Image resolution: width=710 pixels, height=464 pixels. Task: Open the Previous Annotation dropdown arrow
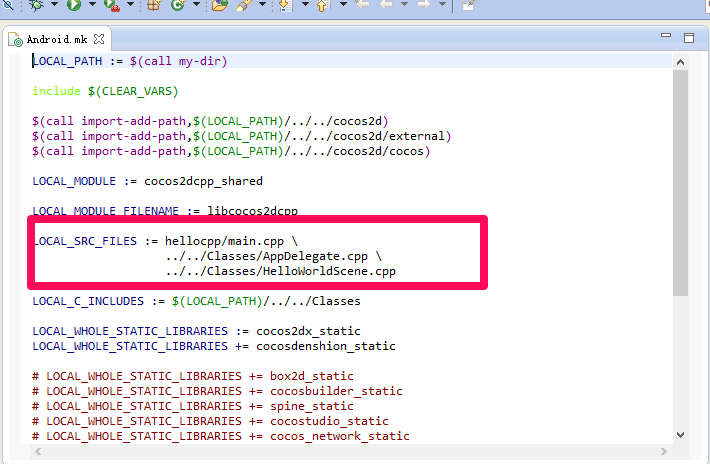tap(343, 5)
